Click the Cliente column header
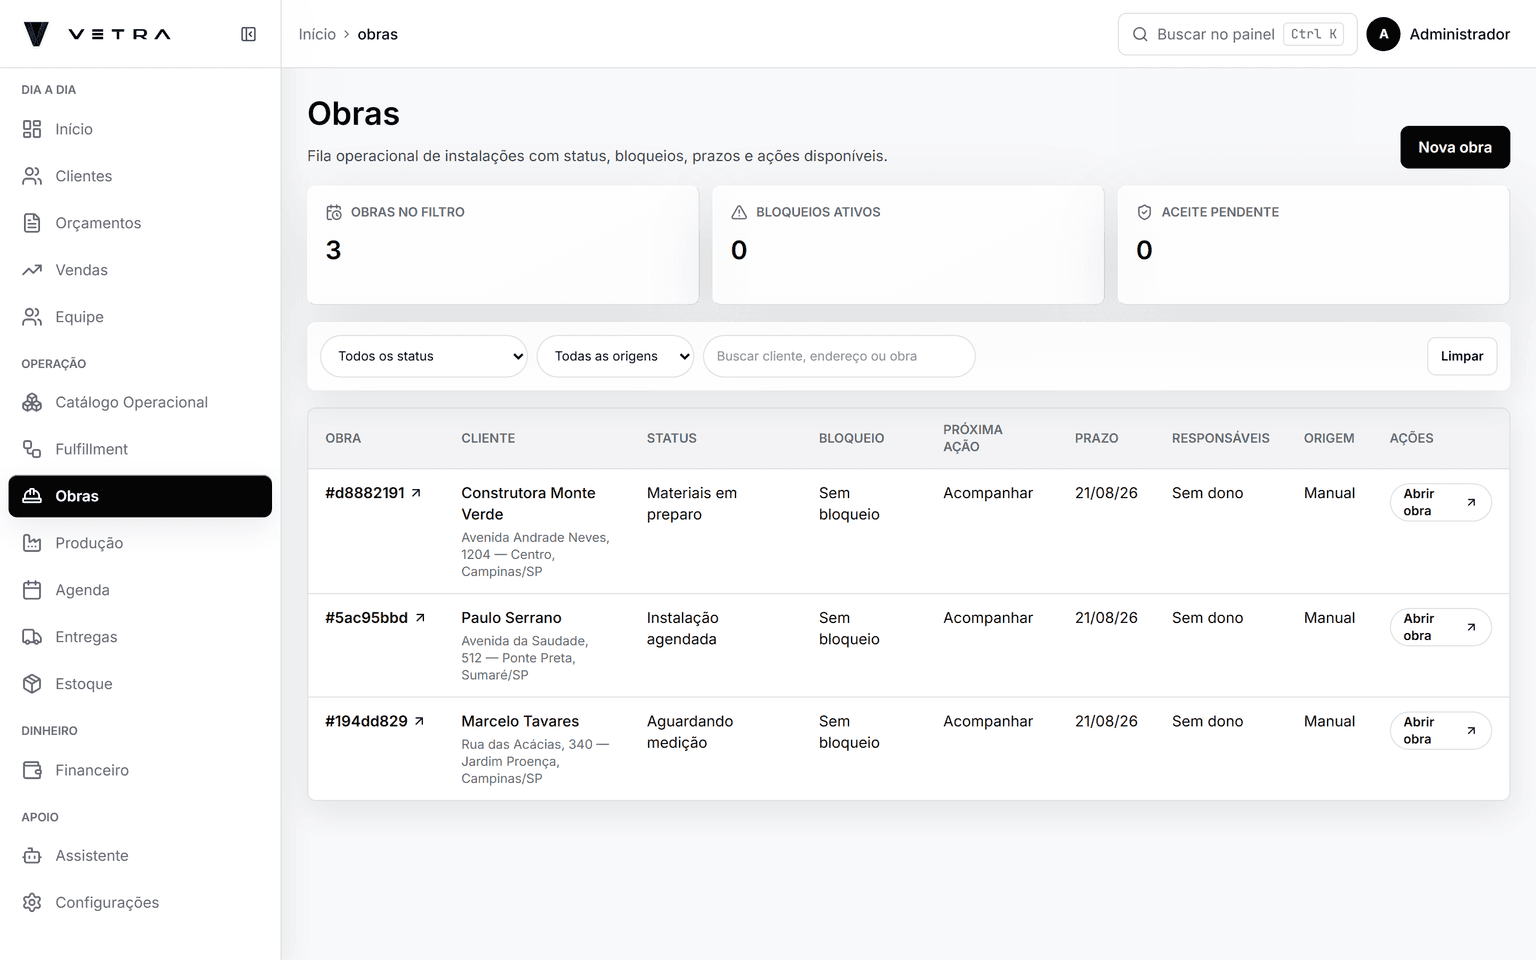Viewport: 1536px width, 960px height. coord(488,438)
